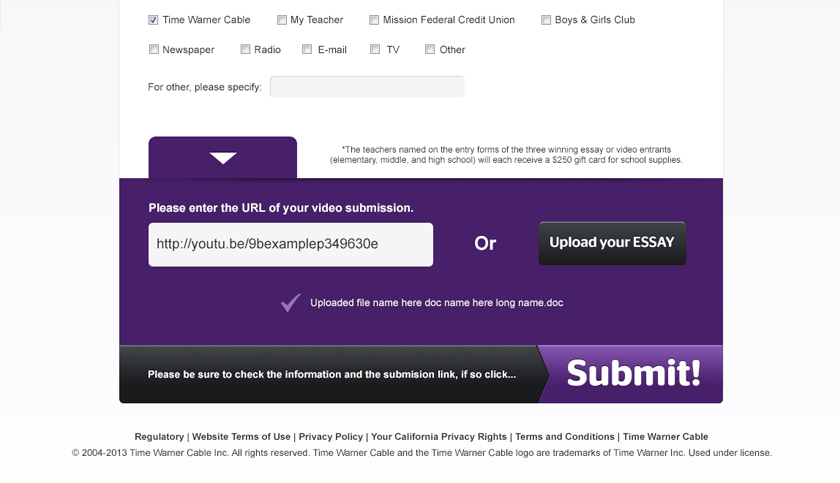The height and width of the screenshot is (483, 840).
Task: Select the TV checkbox
Action: [x=375, y=49]
